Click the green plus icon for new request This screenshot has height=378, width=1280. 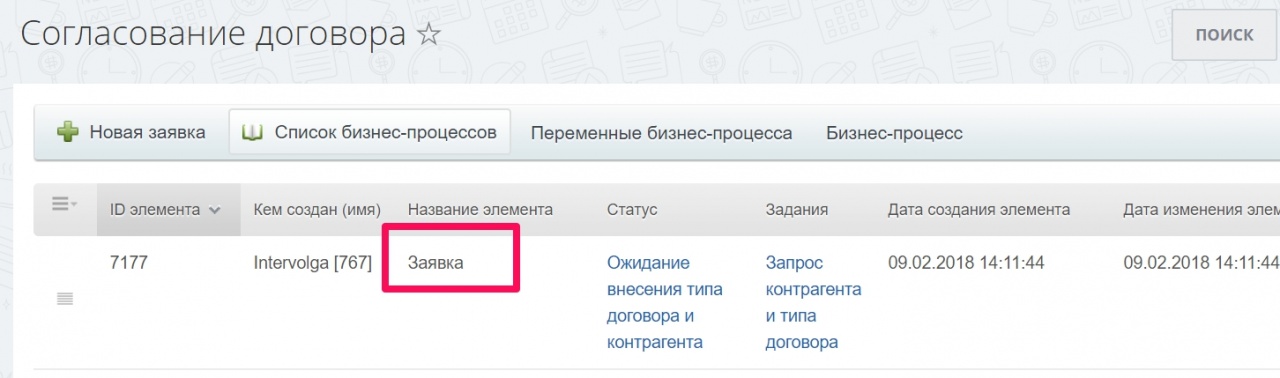click(x=68, y=132)
